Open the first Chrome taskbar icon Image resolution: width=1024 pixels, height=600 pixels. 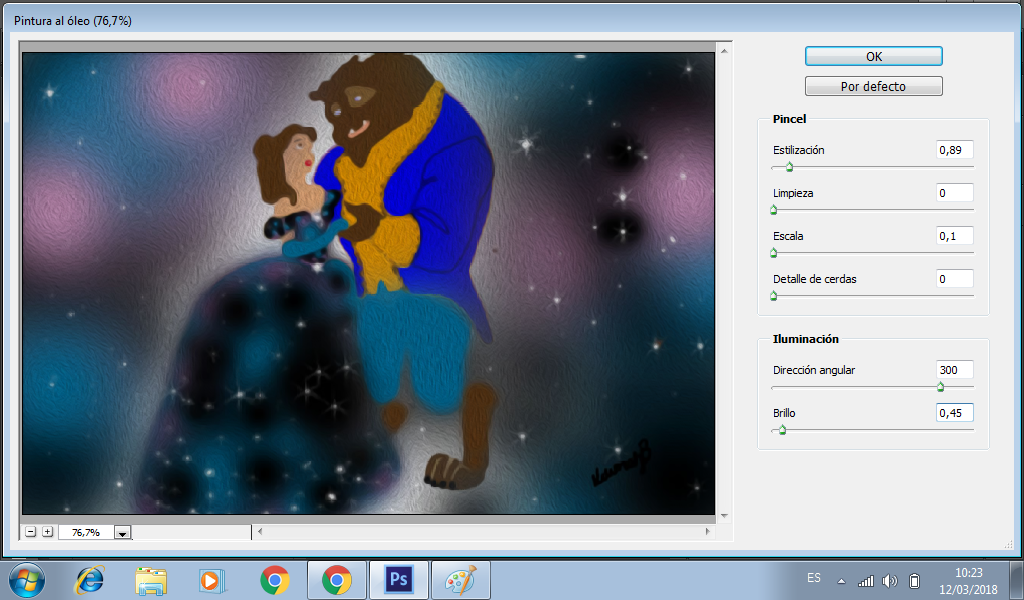pyautogui.click(x=275, y=580)
